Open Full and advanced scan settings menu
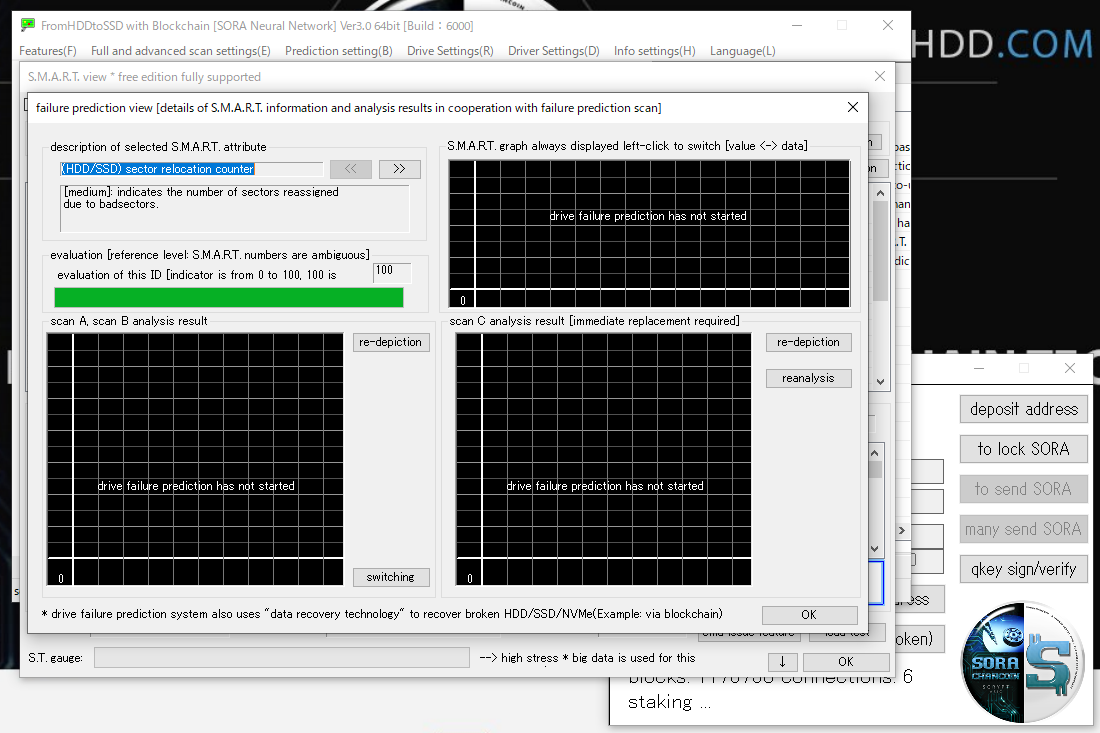This screenshot has height=733, width=1100. (180, 51)
